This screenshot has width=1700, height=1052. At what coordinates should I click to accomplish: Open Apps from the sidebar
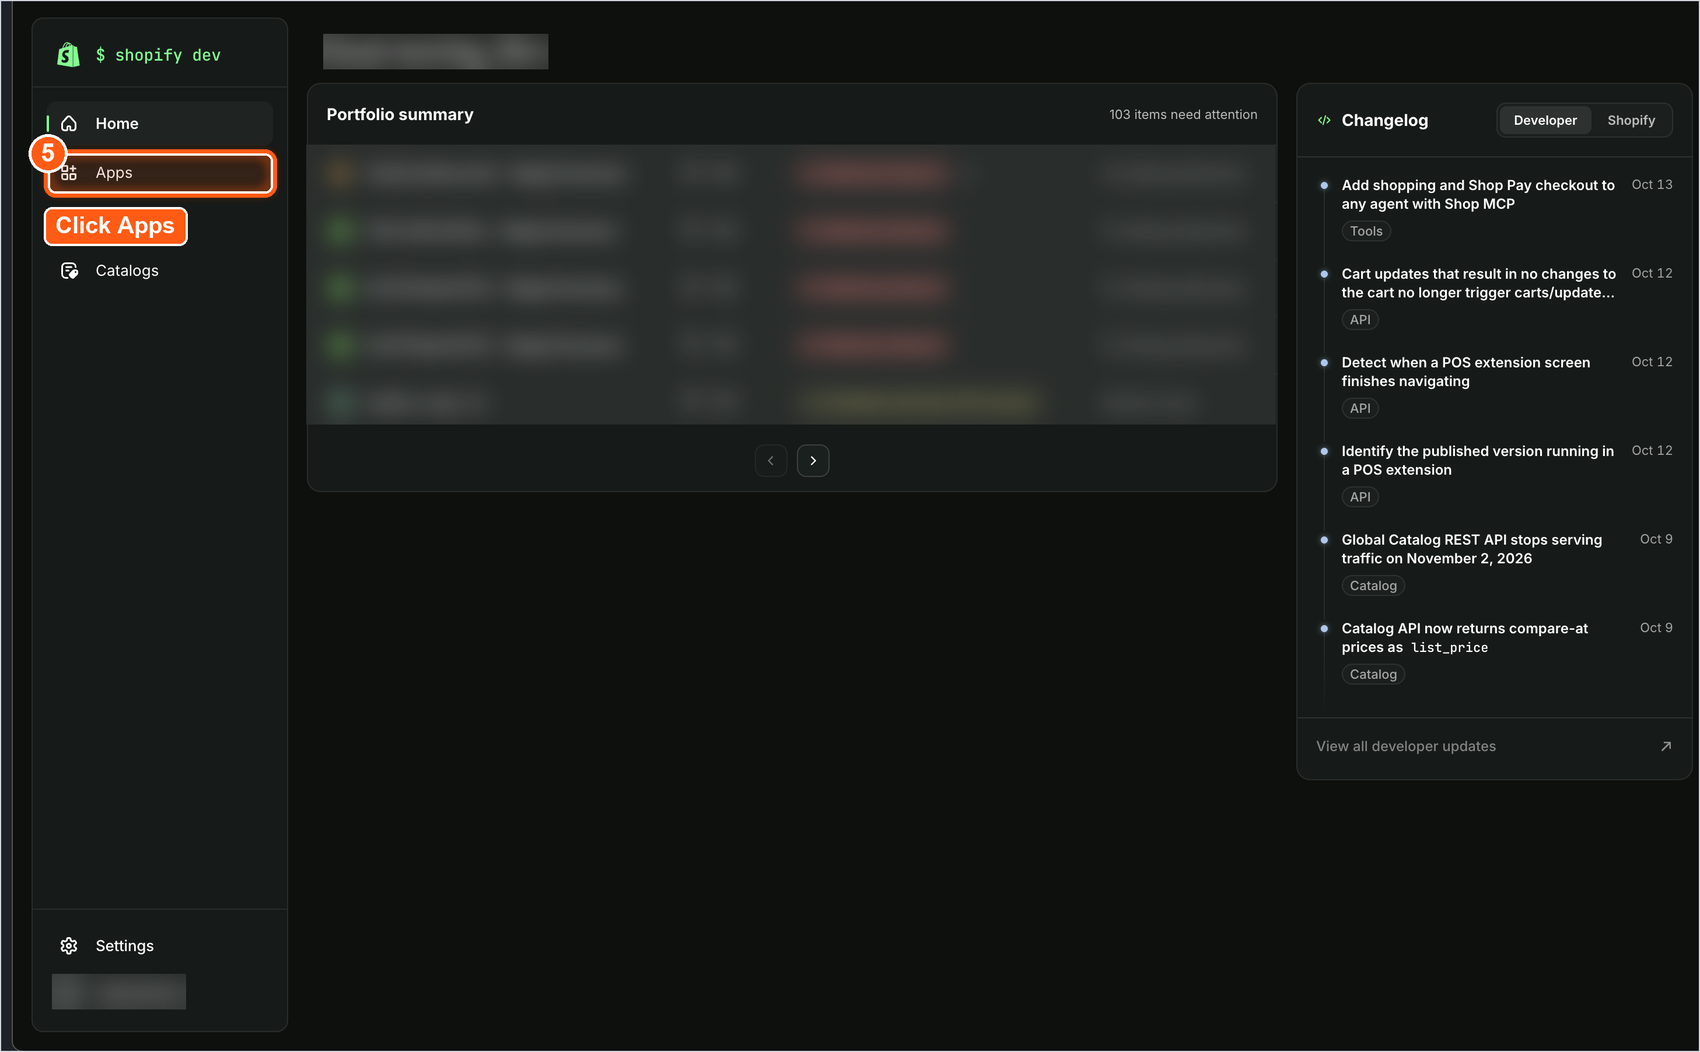[160, 173]
